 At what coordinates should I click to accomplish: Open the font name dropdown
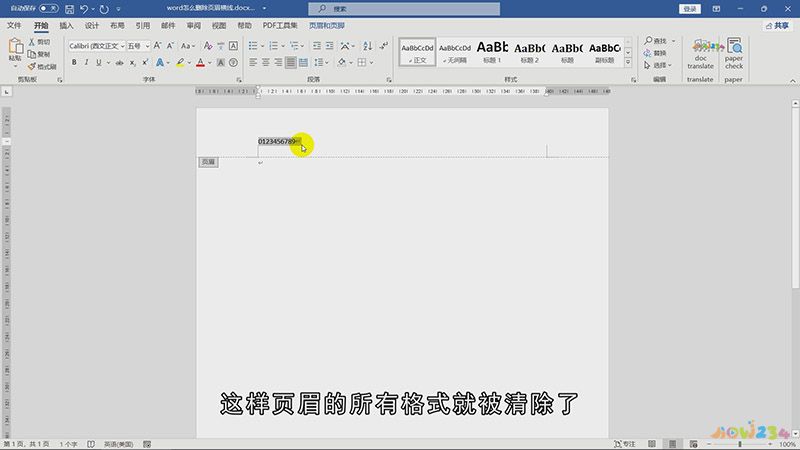pyautogui.click(x=122, y=46)
